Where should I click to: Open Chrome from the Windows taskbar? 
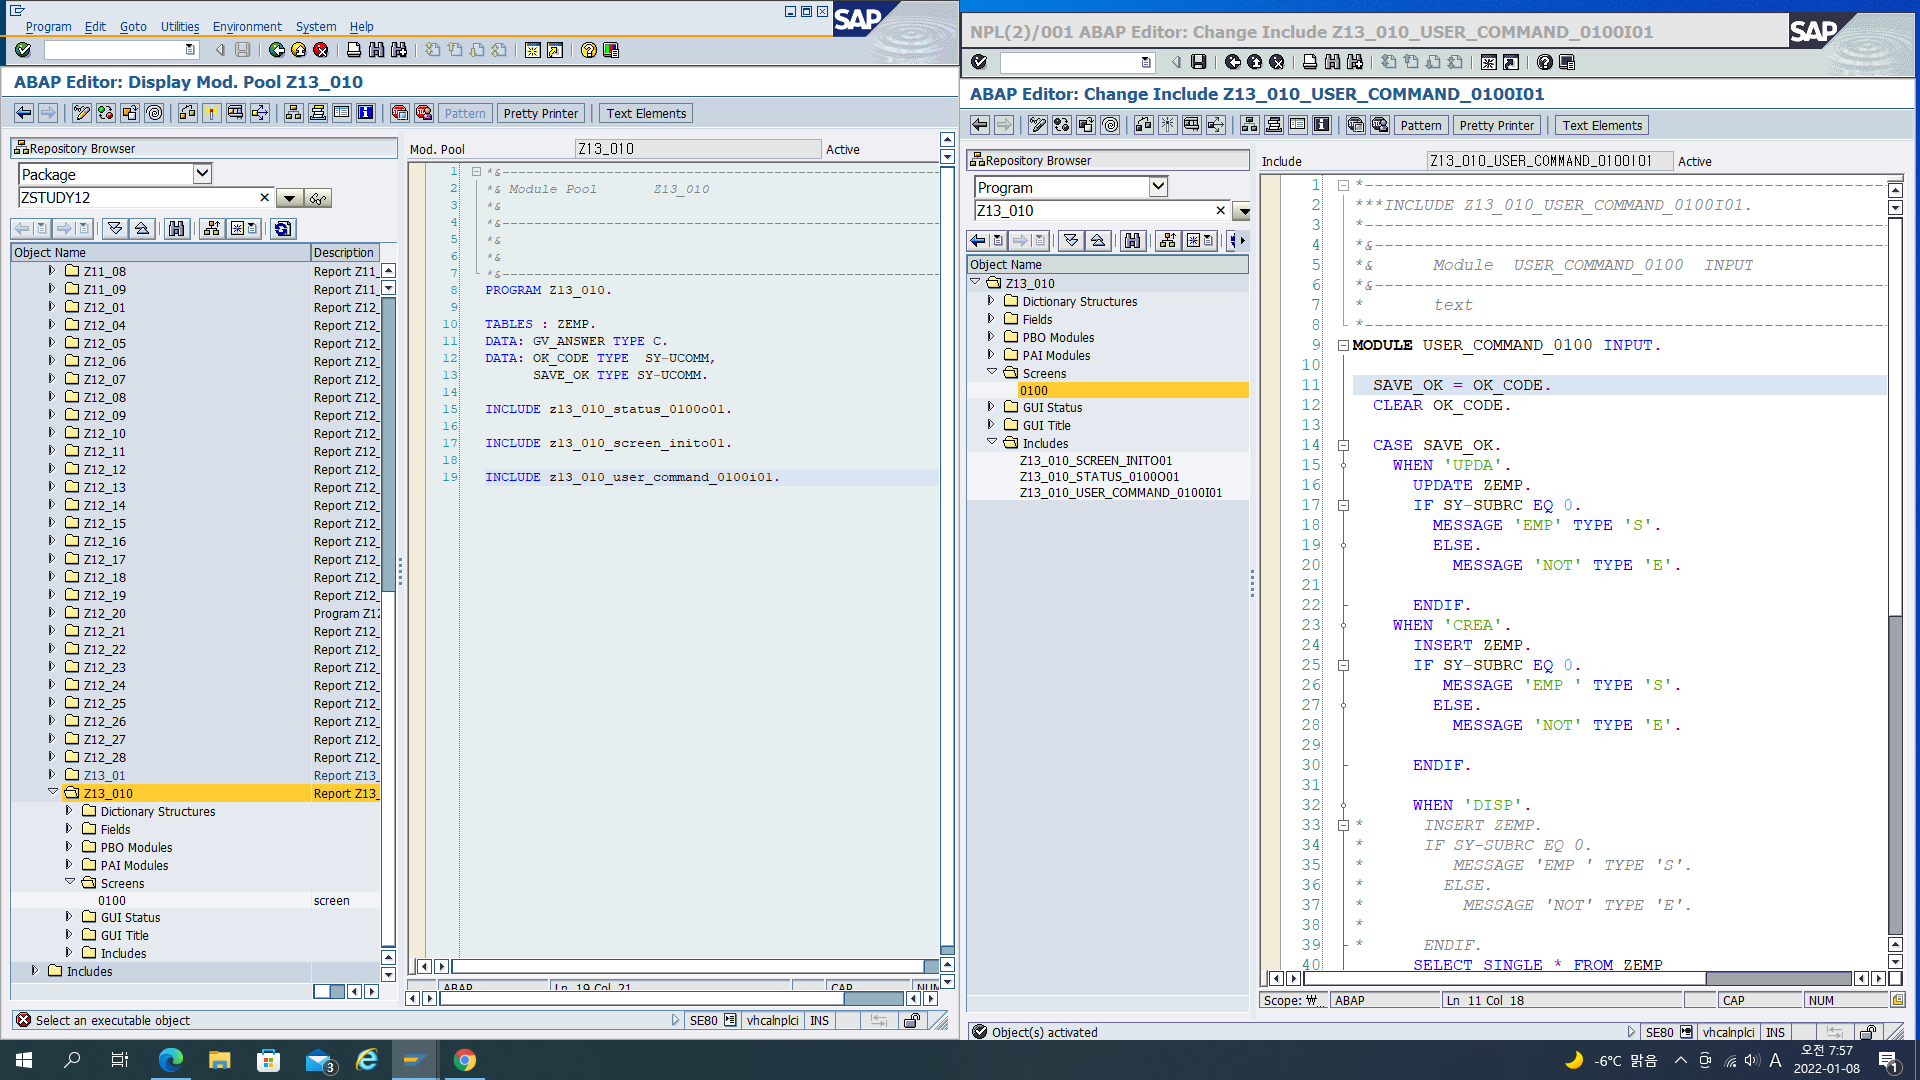click(x=465, y=1060)
